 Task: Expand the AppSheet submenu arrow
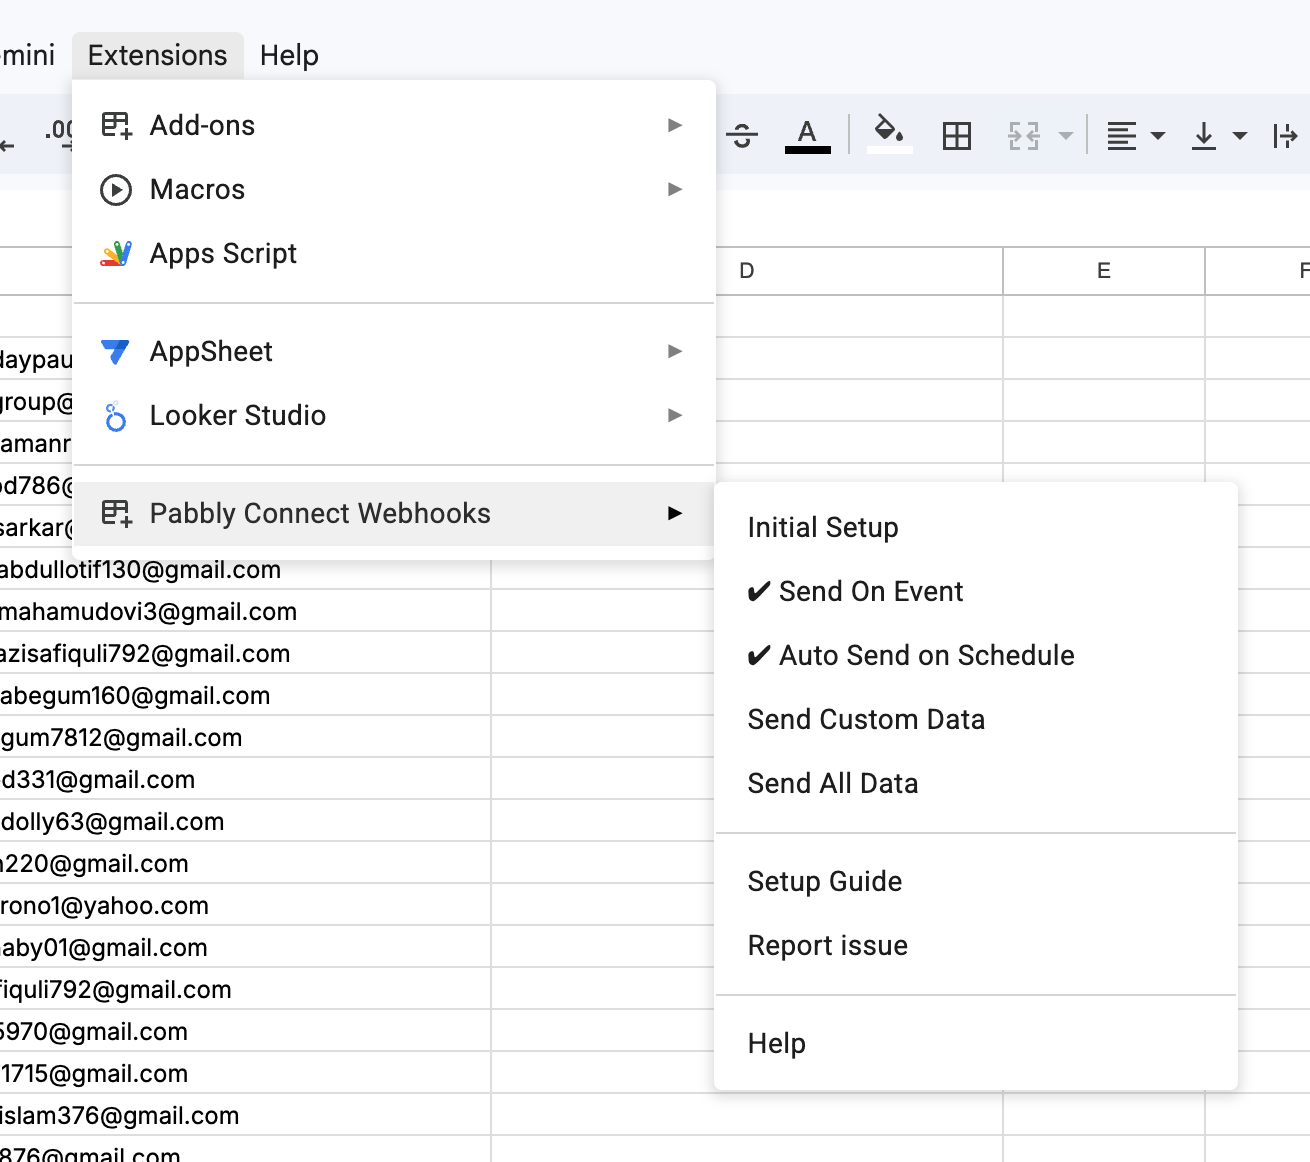[x=675, y=351]
